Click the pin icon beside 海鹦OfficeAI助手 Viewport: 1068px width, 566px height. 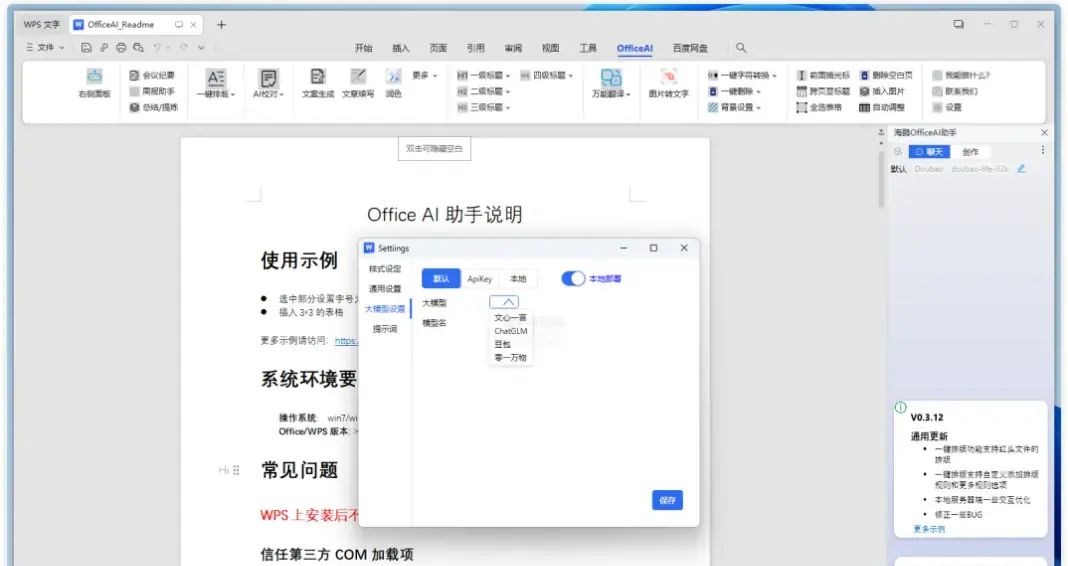881,133
